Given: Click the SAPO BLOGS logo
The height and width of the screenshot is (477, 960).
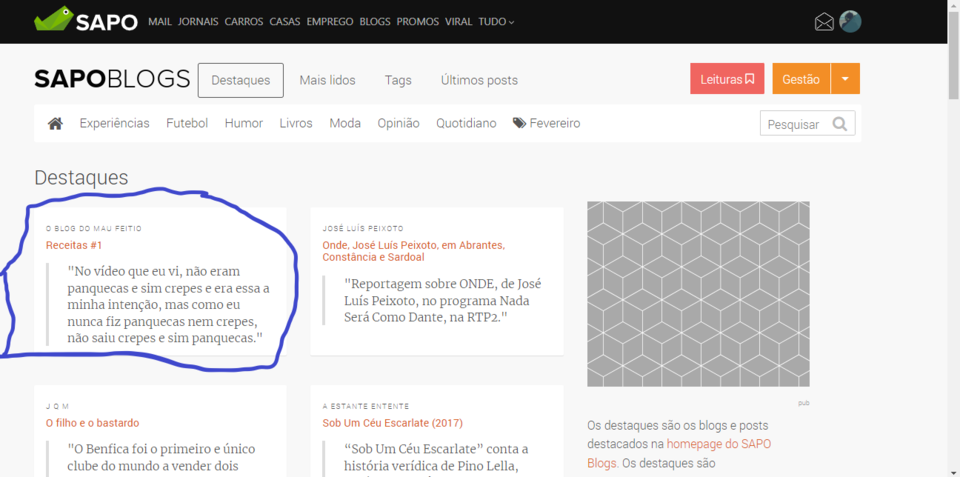Looking at the screenshot, I should [x=112, y=80].
